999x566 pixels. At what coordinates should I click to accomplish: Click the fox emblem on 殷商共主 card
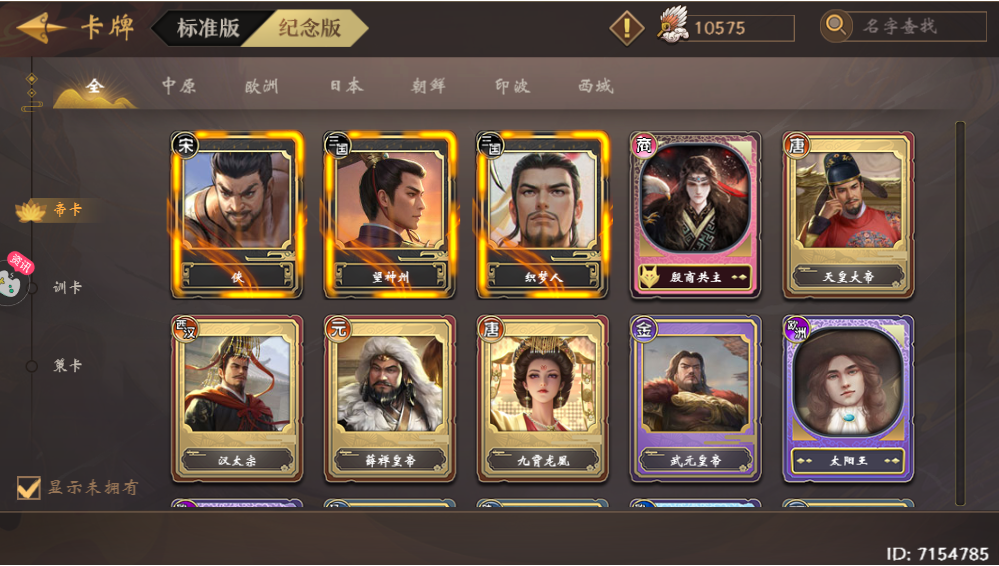(x=649, y=277)
